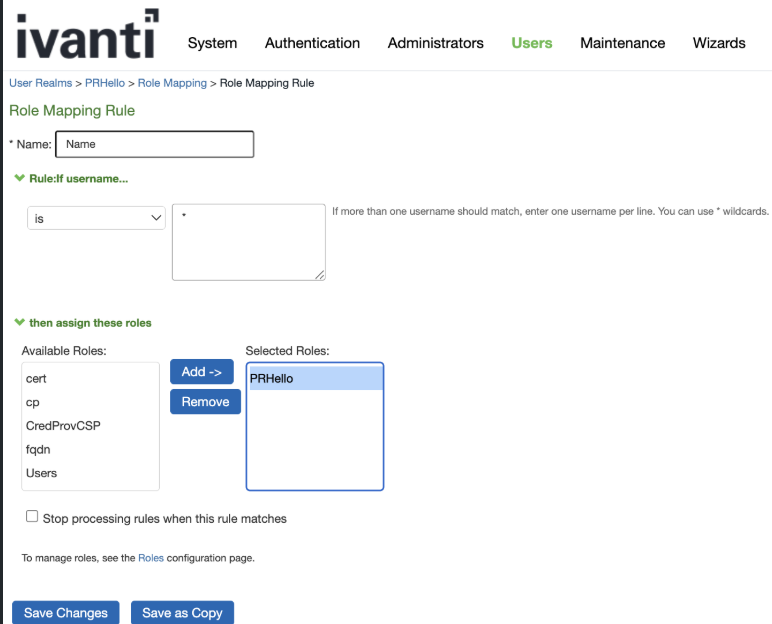Collapse the 'Rule:If username...' section
Screen dimensions: 772x624
pos(19,178)
